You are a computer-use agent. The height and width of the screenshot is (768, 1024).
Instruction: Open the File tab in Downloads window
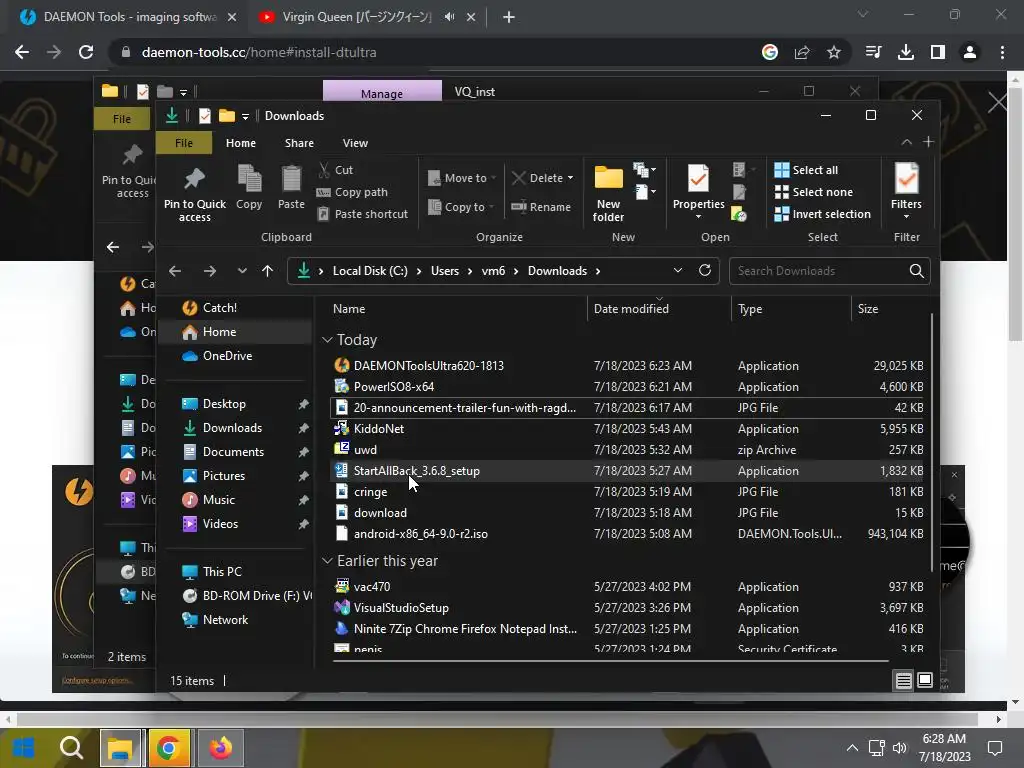184,143
